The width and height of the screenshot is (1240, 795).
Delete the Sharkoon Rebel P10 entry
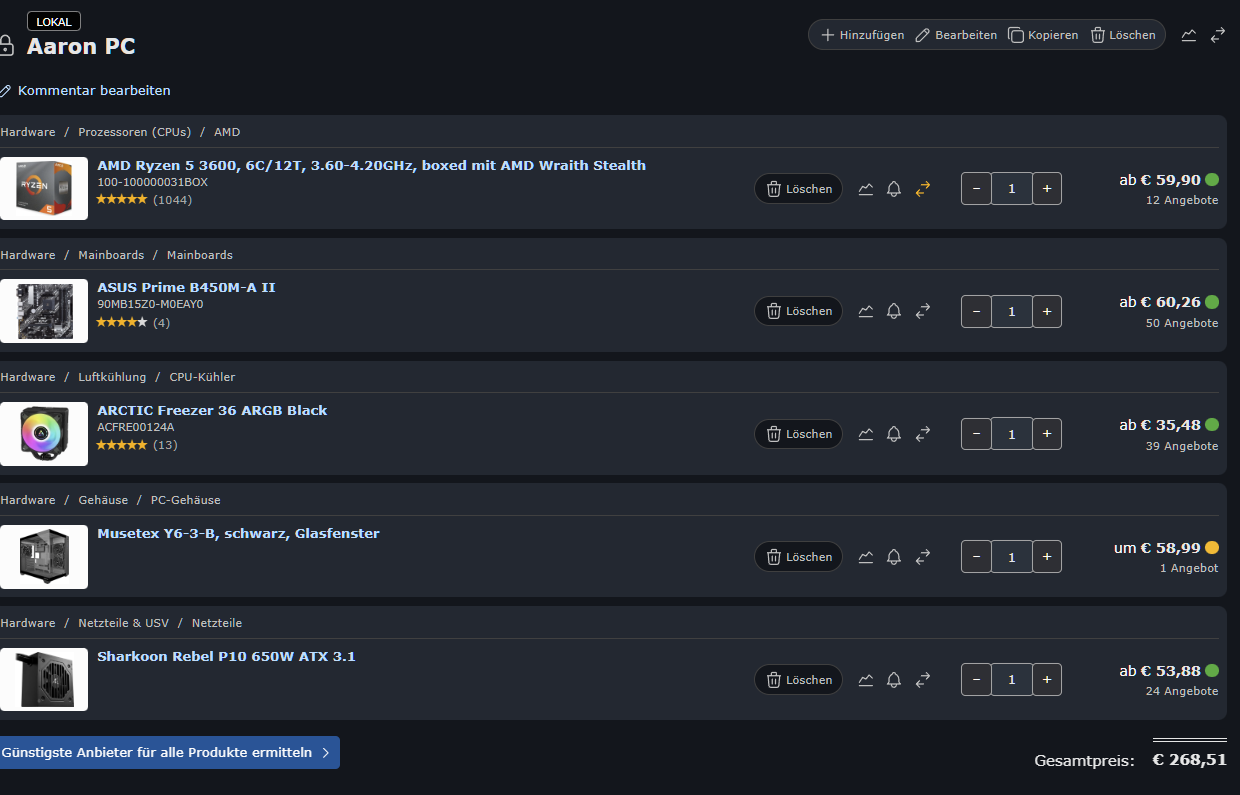pyautogui.click(x=798, y=679)
